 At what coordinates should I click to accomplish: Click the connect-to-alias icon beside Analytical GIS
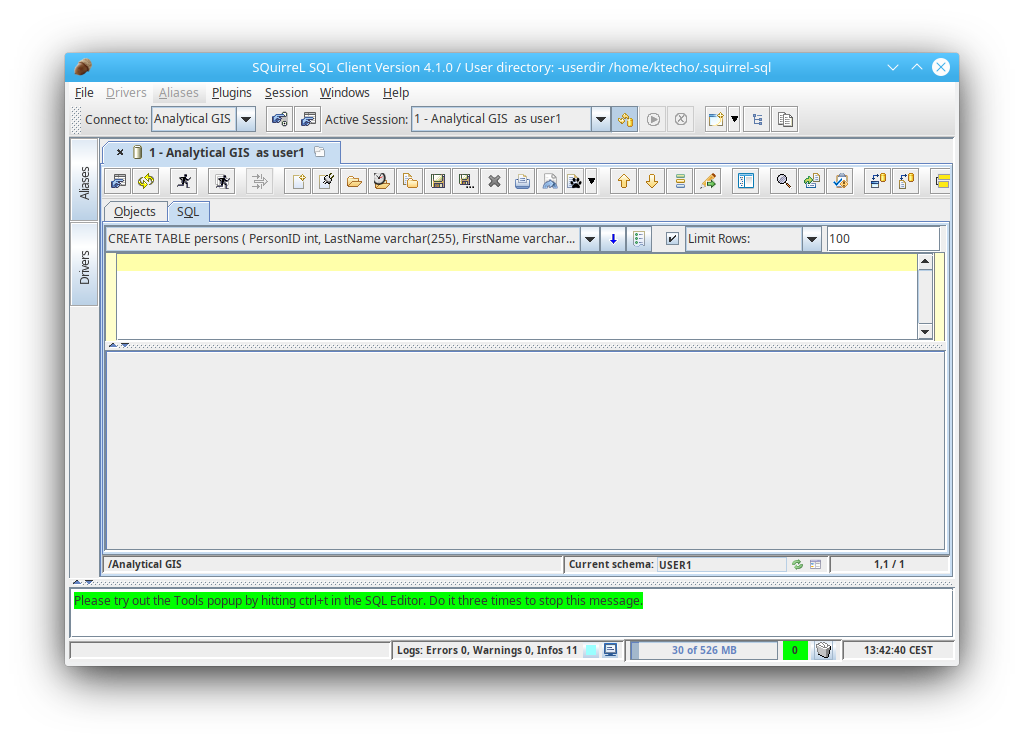coord(280,119)
